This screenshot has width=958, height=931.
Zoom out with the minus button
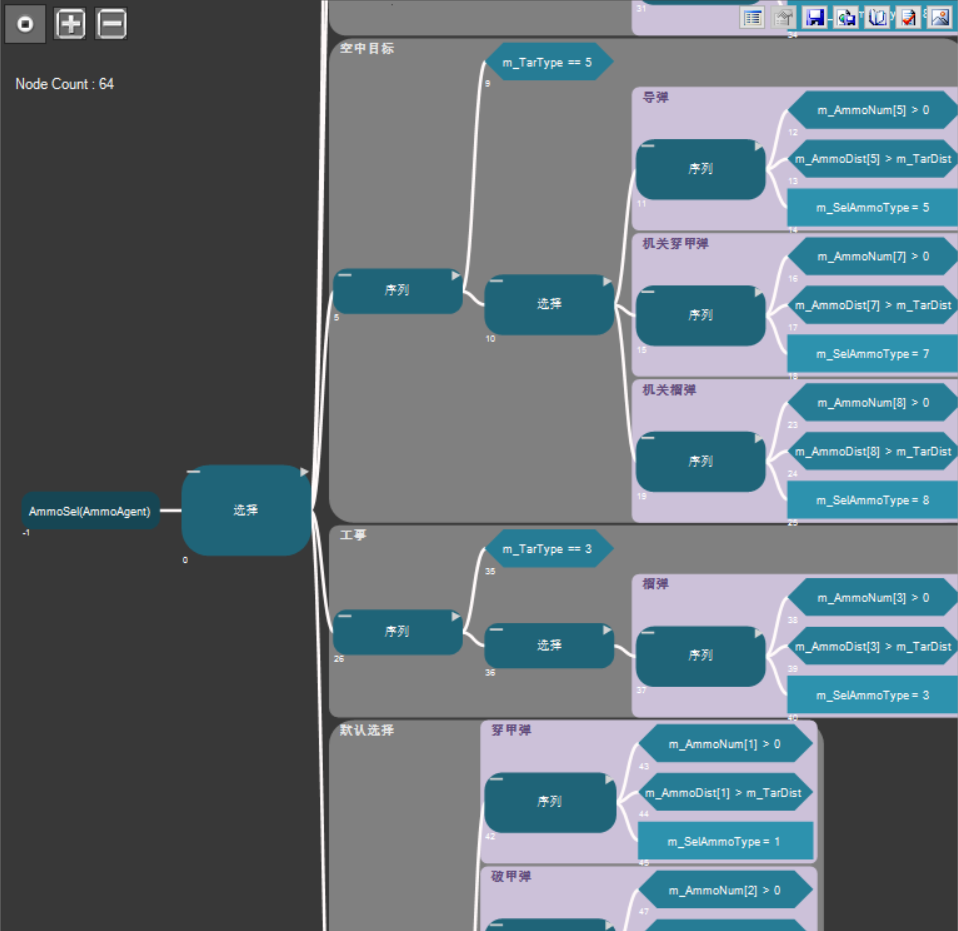pyautogui.click(x=111, y=24)
